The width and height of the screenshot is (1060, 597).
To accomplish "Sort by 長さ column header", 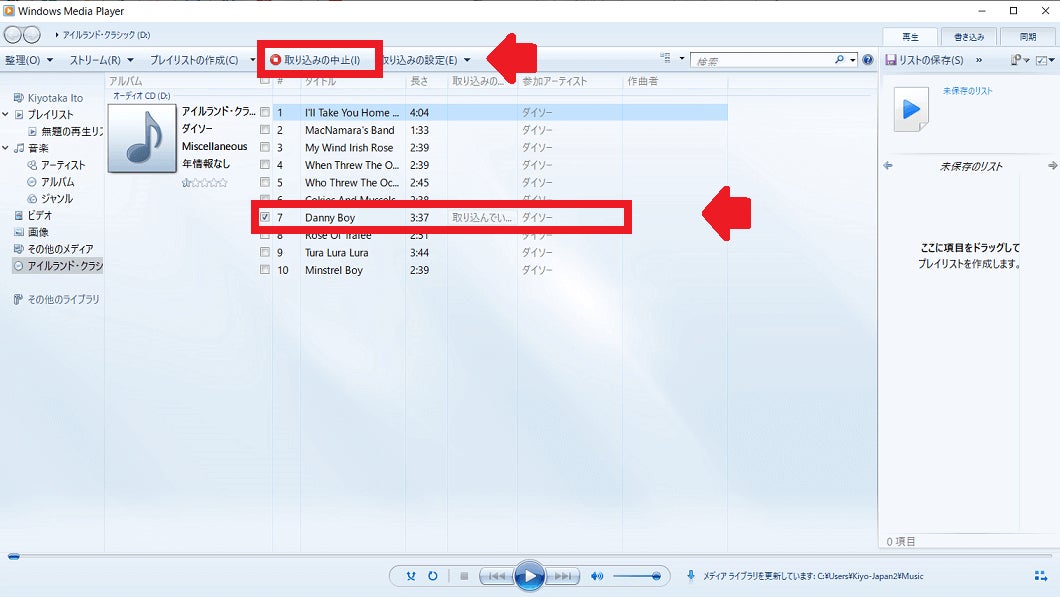I will point(427,81).
